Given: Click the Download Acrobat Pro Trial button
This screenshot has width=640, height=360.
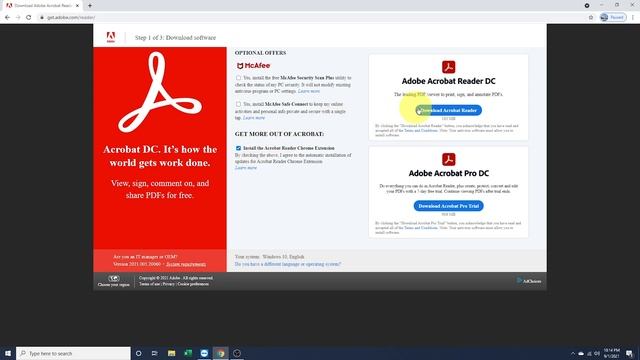Looking at the screenshot, I should [448, 206].
